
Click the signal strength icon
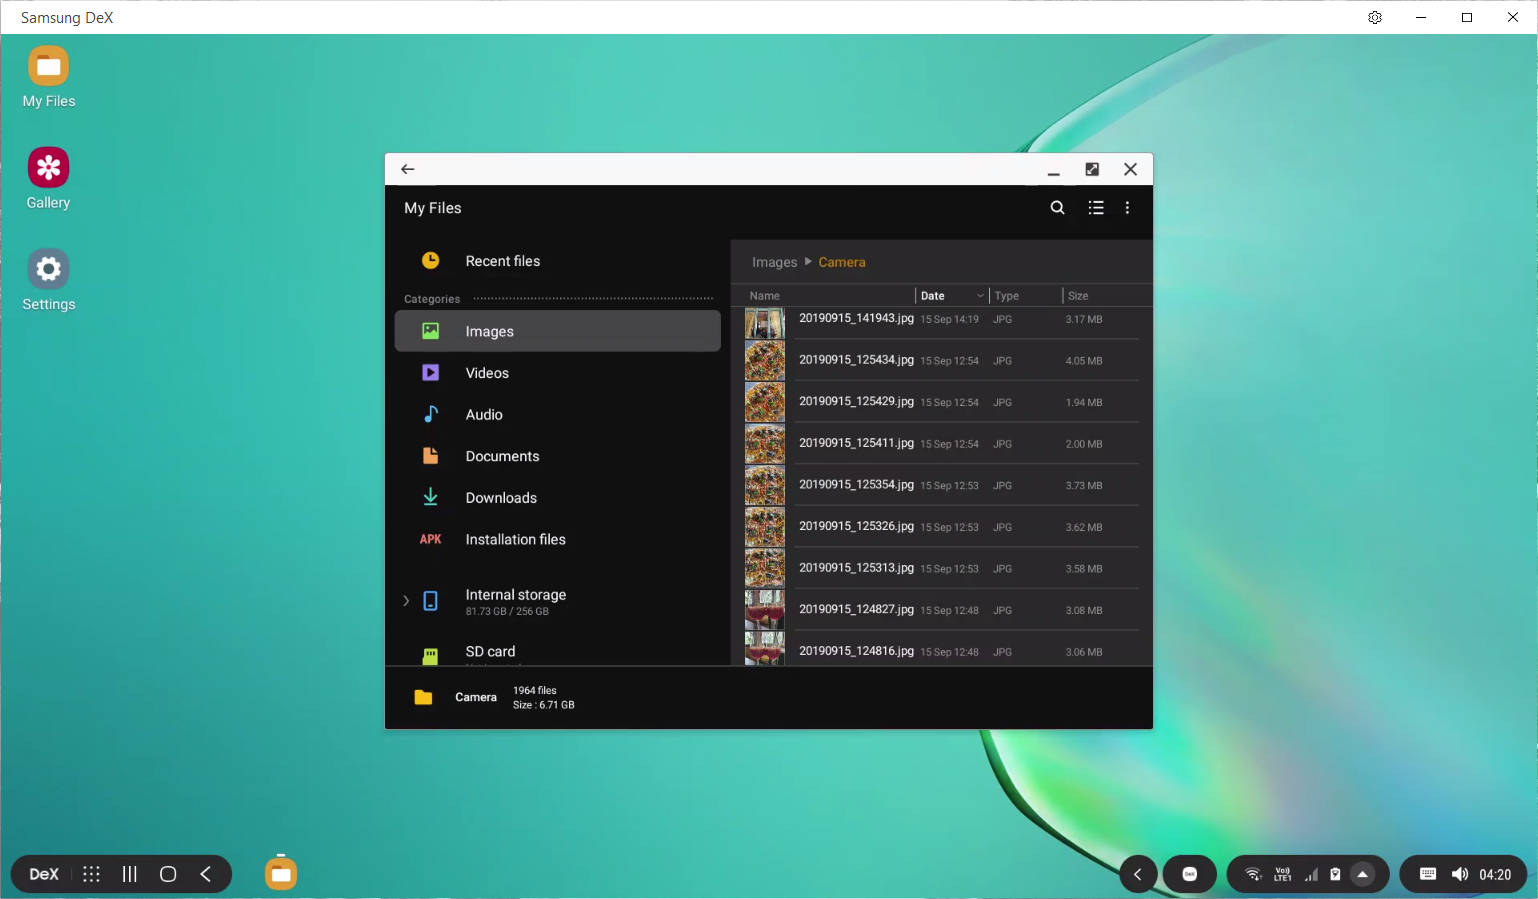coord(1311,874)
